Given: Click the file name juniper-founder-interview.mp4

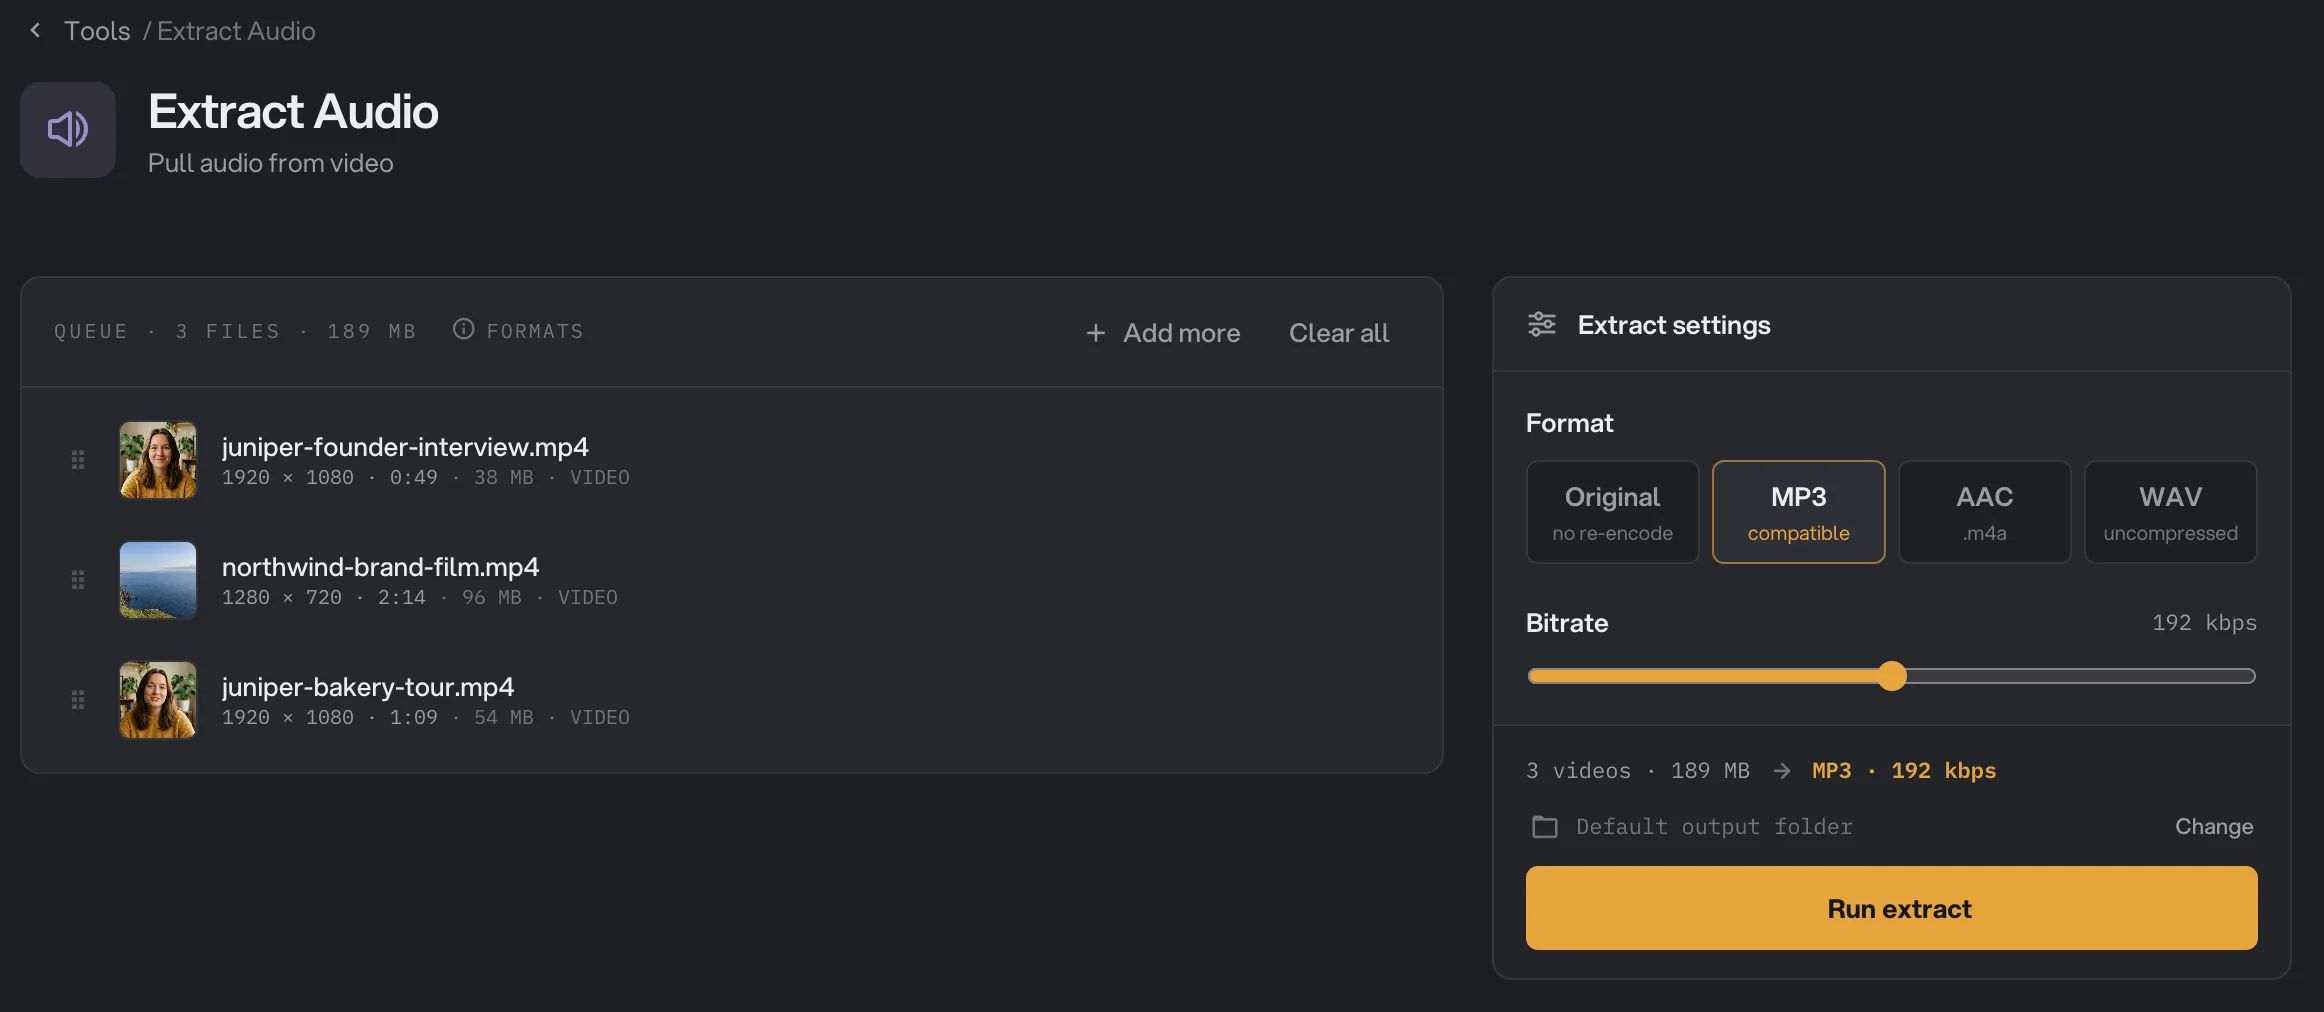Looking at the screenshot, I should [405, 447].
